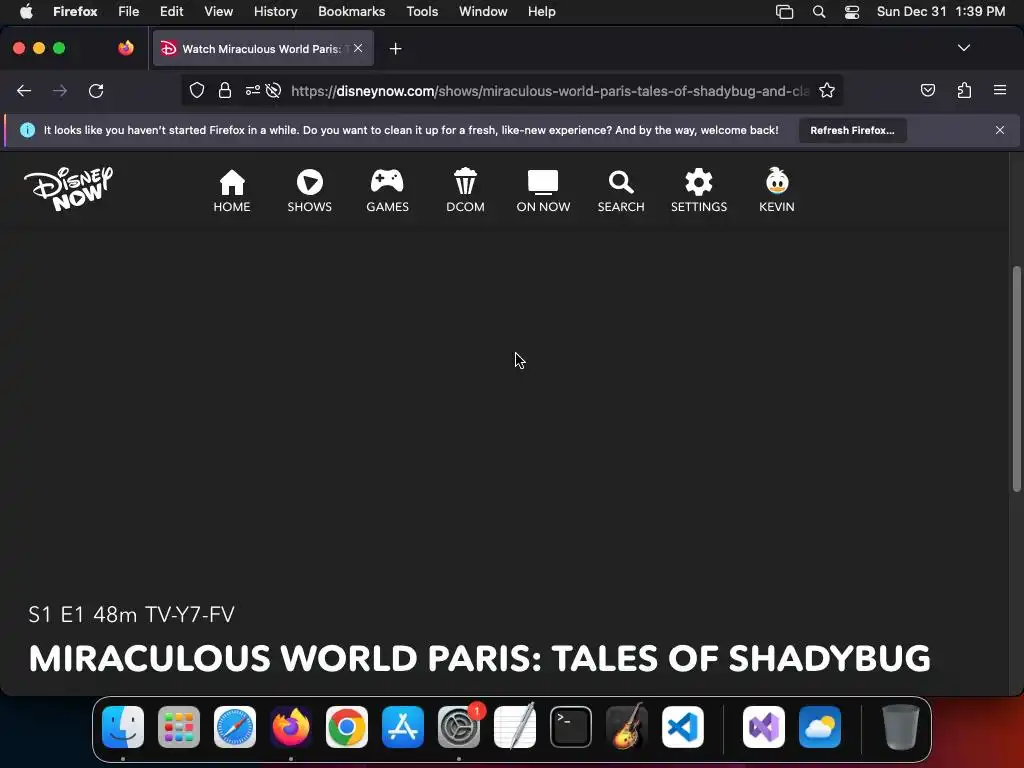The width and height of the screenshot is (1024, 768).
Task: Open a new tab
Action: tap(395, 48)
